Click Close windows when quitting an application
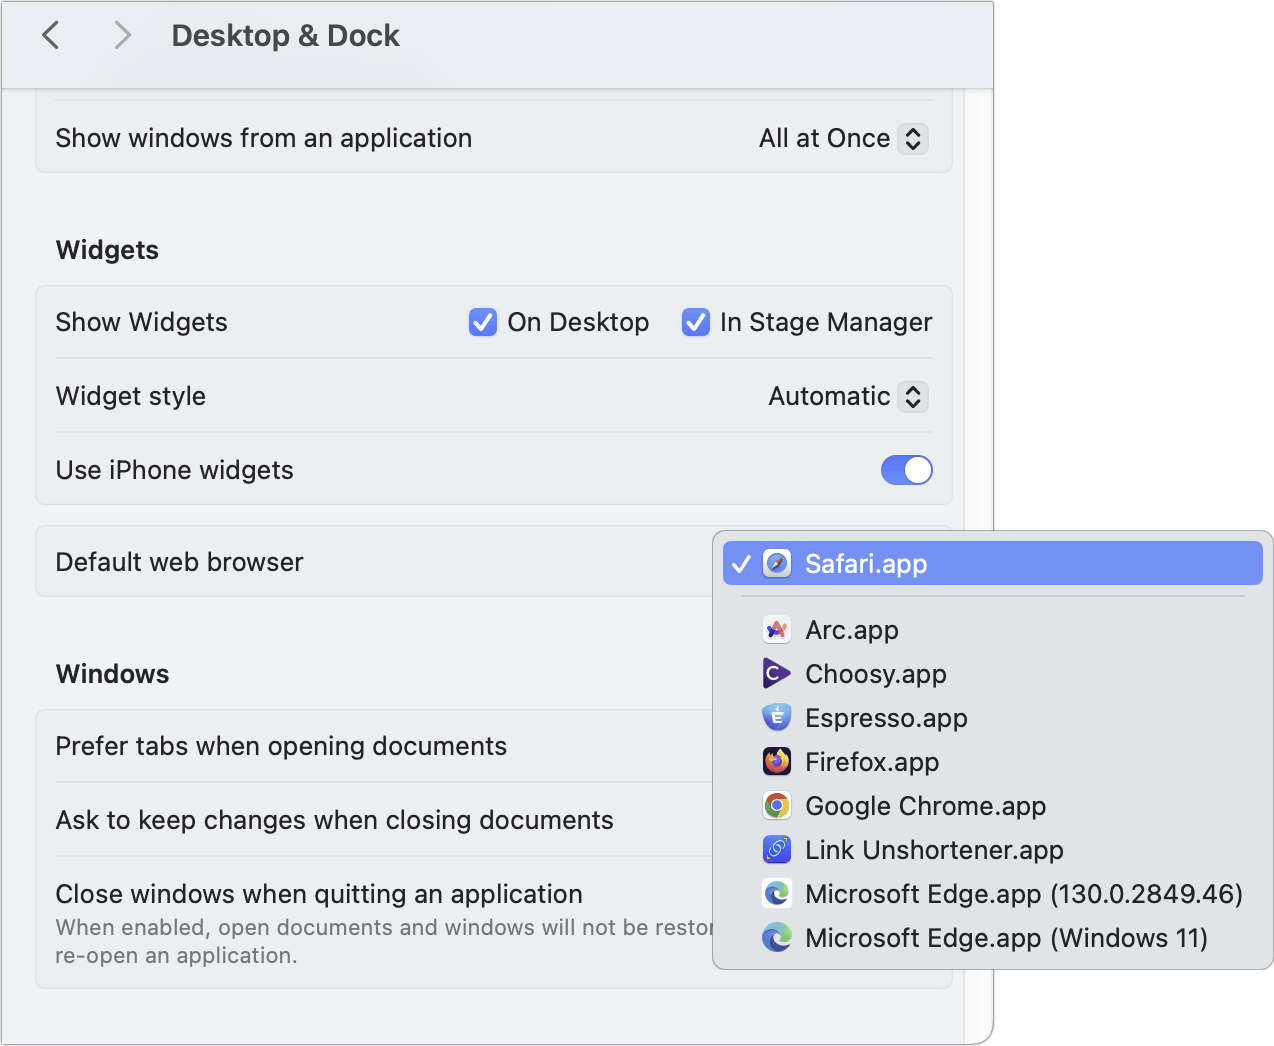The image size is (1274, 1046). click(319, 894)
